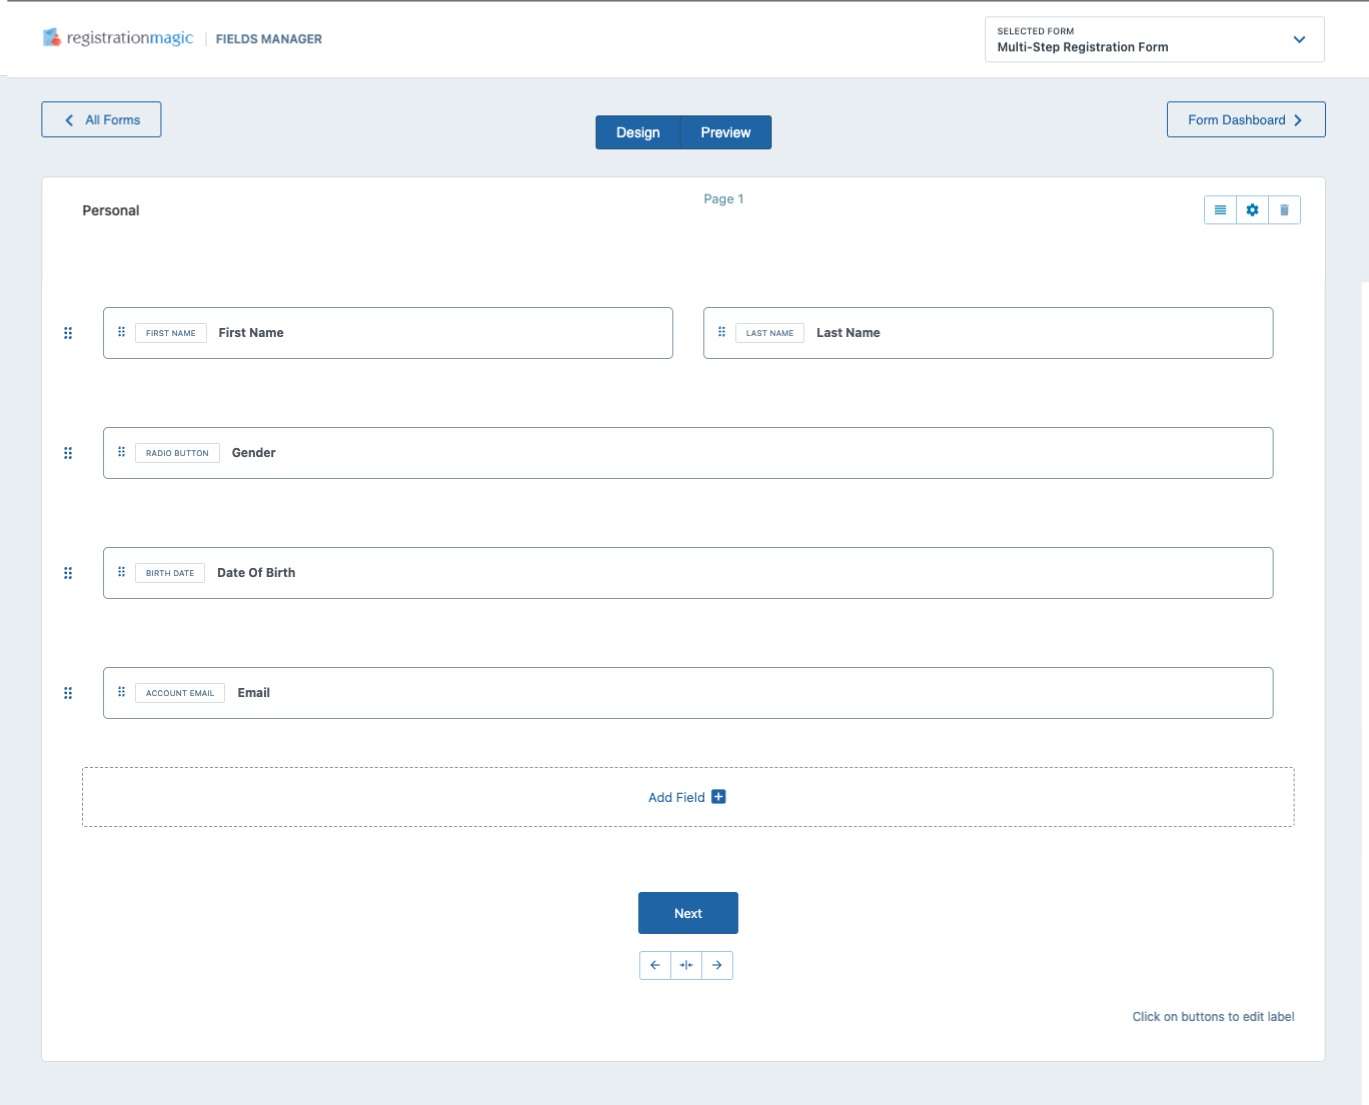Open the Page 1 settings gear

[x=1252, y=210]
